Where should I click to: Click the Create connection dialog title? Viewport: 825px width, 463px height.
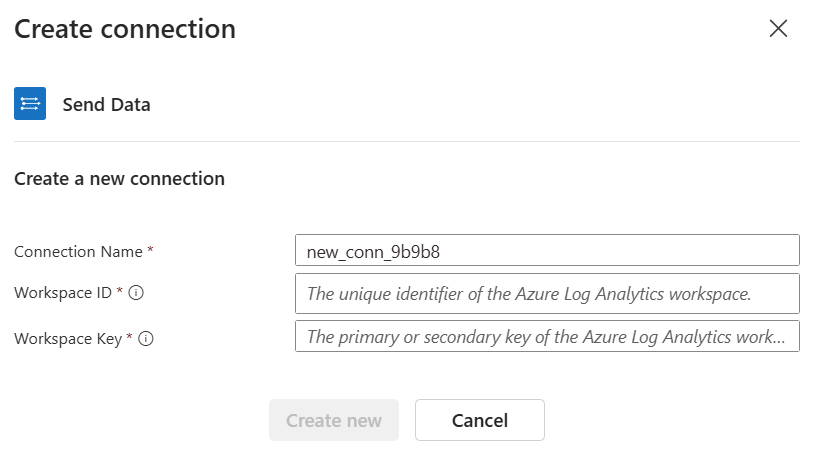click(x=125, y=29)
